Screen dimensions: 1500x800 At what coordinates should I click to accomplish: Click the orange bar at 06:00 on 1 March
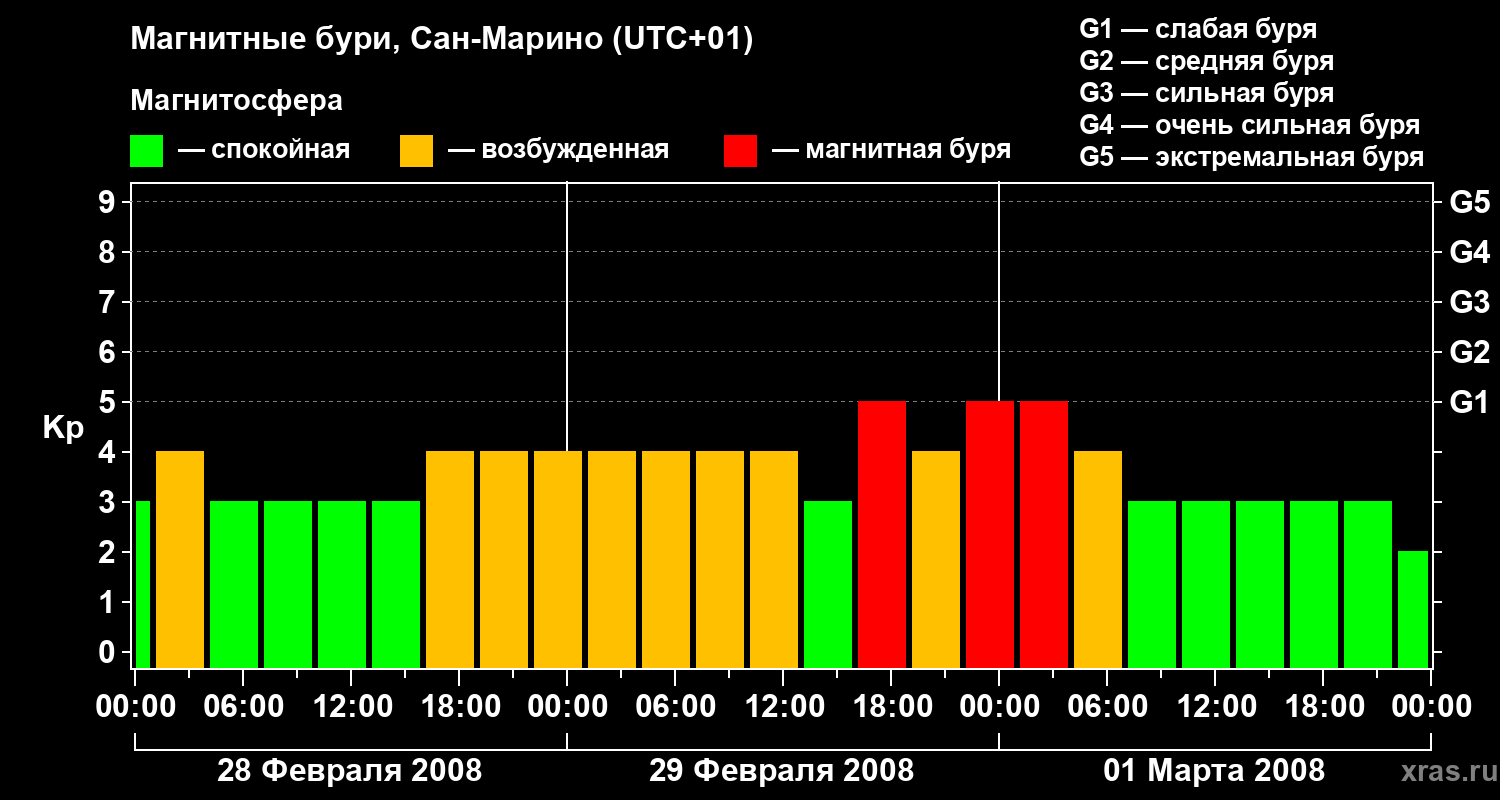(1098, 560)
